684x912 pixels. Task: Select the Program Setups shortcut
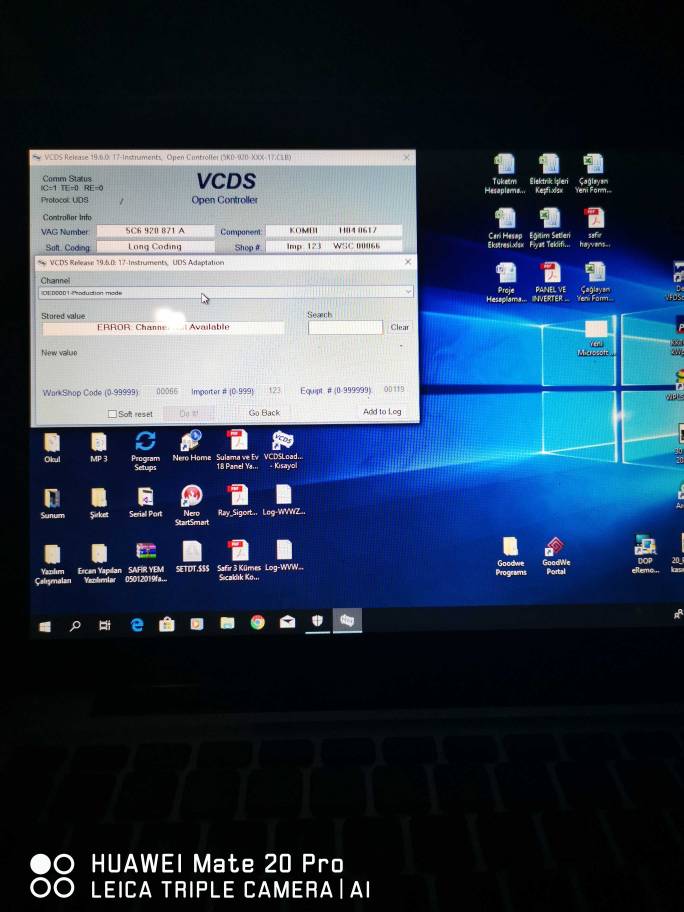coord(145,451)
